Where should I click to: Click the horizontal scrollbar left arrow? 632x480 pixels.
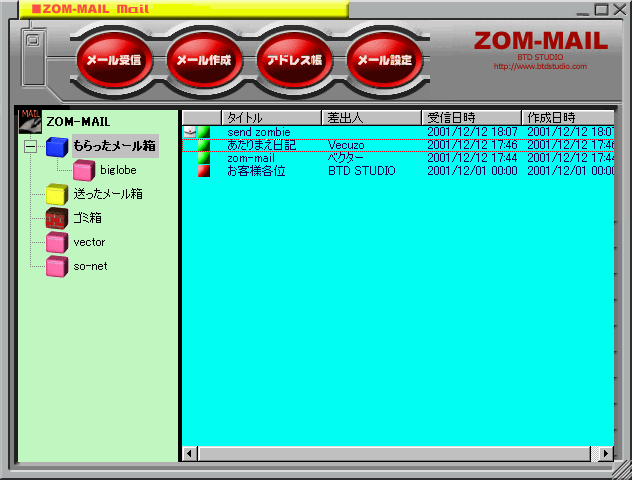pos(189,454)
